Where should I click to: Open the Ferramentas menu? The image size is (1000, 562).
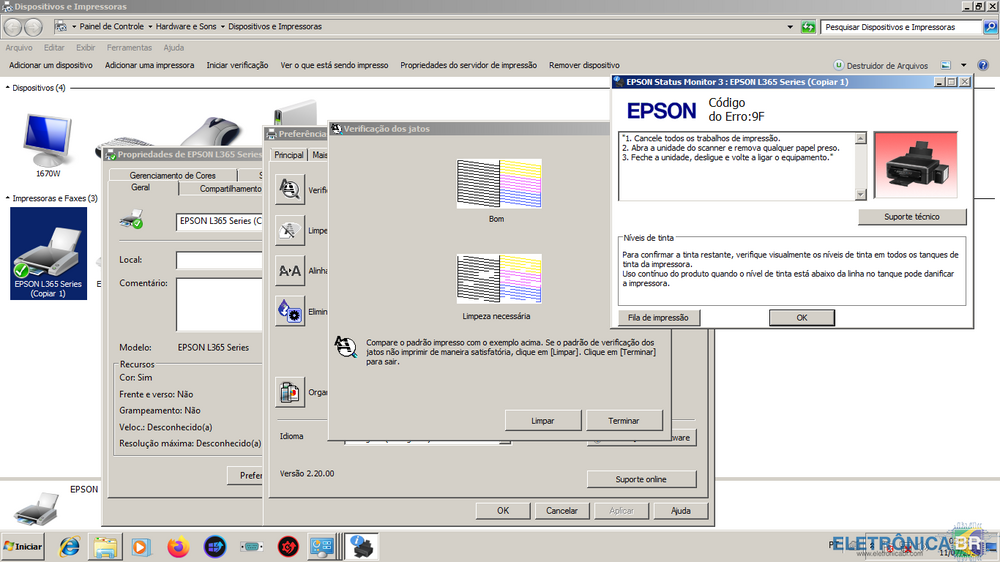point(129,47)
